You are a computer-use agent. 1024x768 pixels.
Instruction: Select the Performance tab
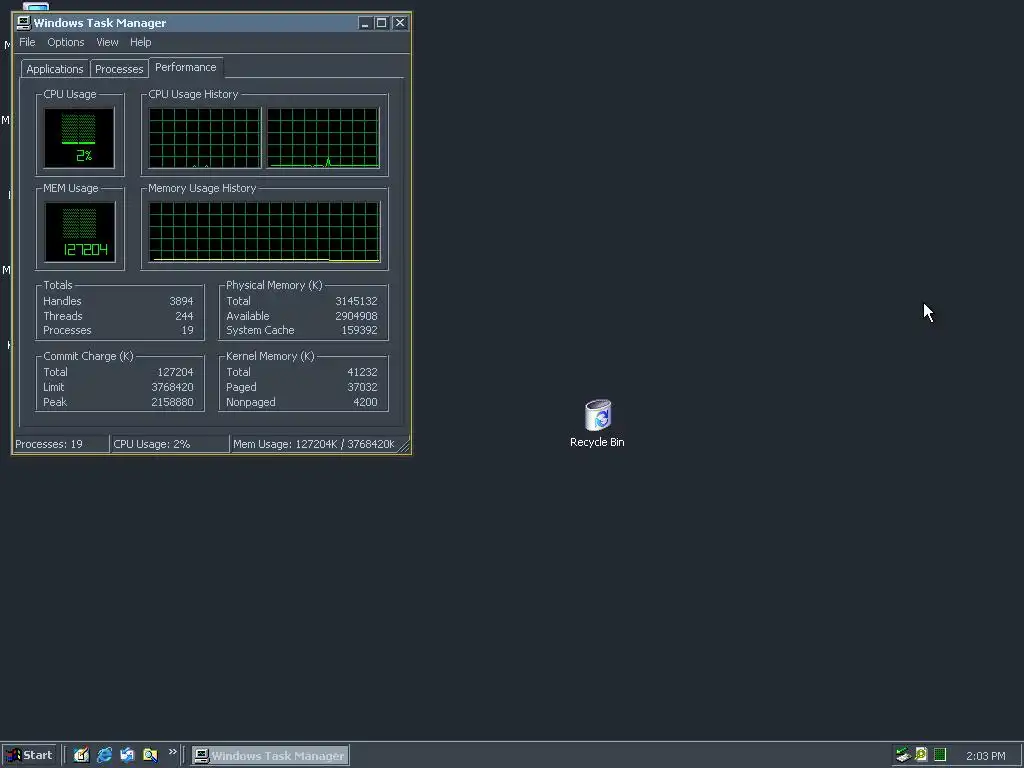[x=185, y=67]
